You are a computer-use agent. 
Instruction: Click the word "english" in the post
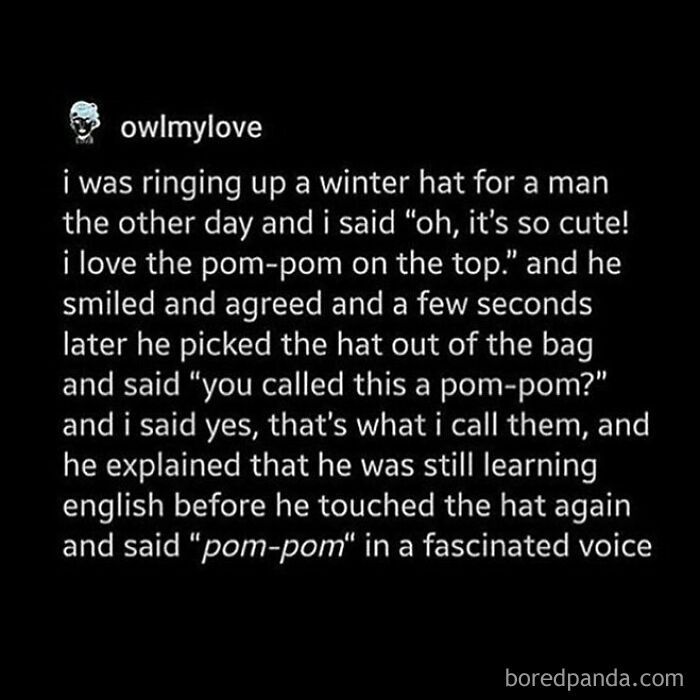click(x=113, y=506)
